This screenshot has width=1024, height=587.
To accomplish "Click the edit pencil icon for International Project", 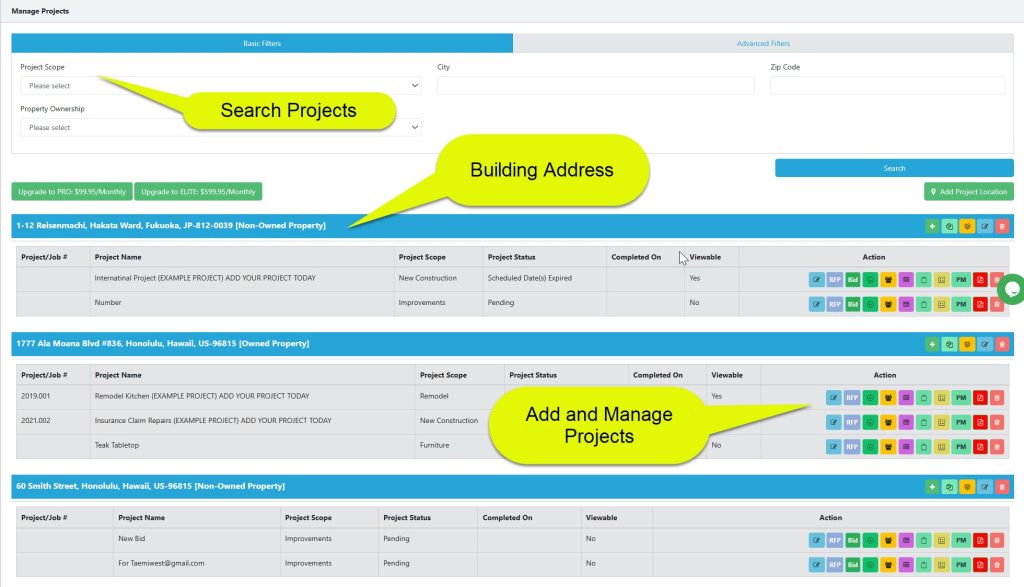I will point(816,279).
